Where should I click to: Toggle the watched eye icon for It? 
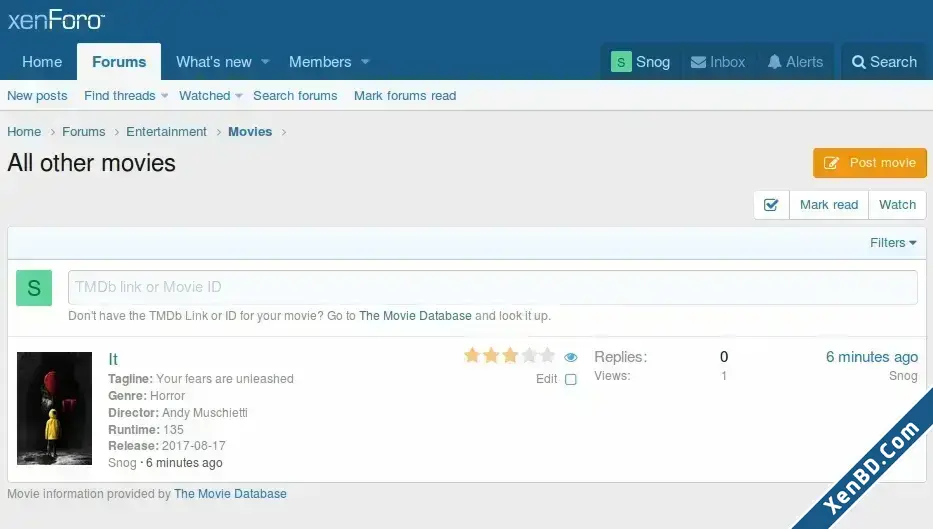[x=571, y=357]
